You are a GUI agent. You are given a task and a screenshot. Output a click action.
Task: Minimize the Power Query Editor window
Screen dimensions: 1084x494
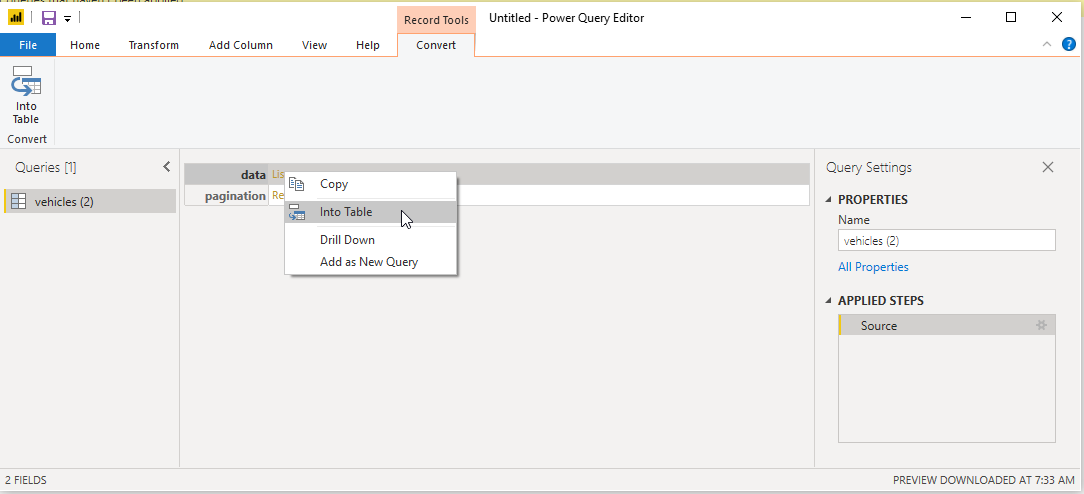pos(966,18)
